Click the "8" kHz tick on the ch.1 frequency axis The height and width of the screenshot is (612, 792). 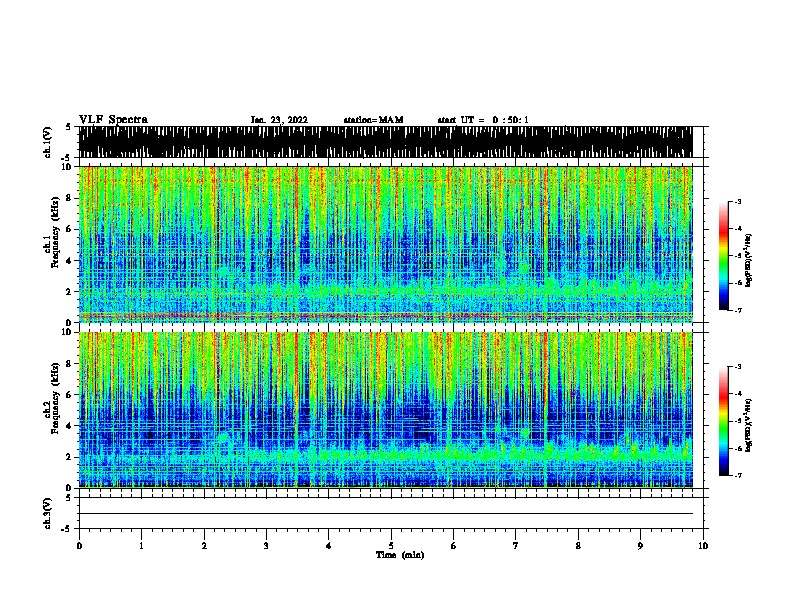(70, 198)
